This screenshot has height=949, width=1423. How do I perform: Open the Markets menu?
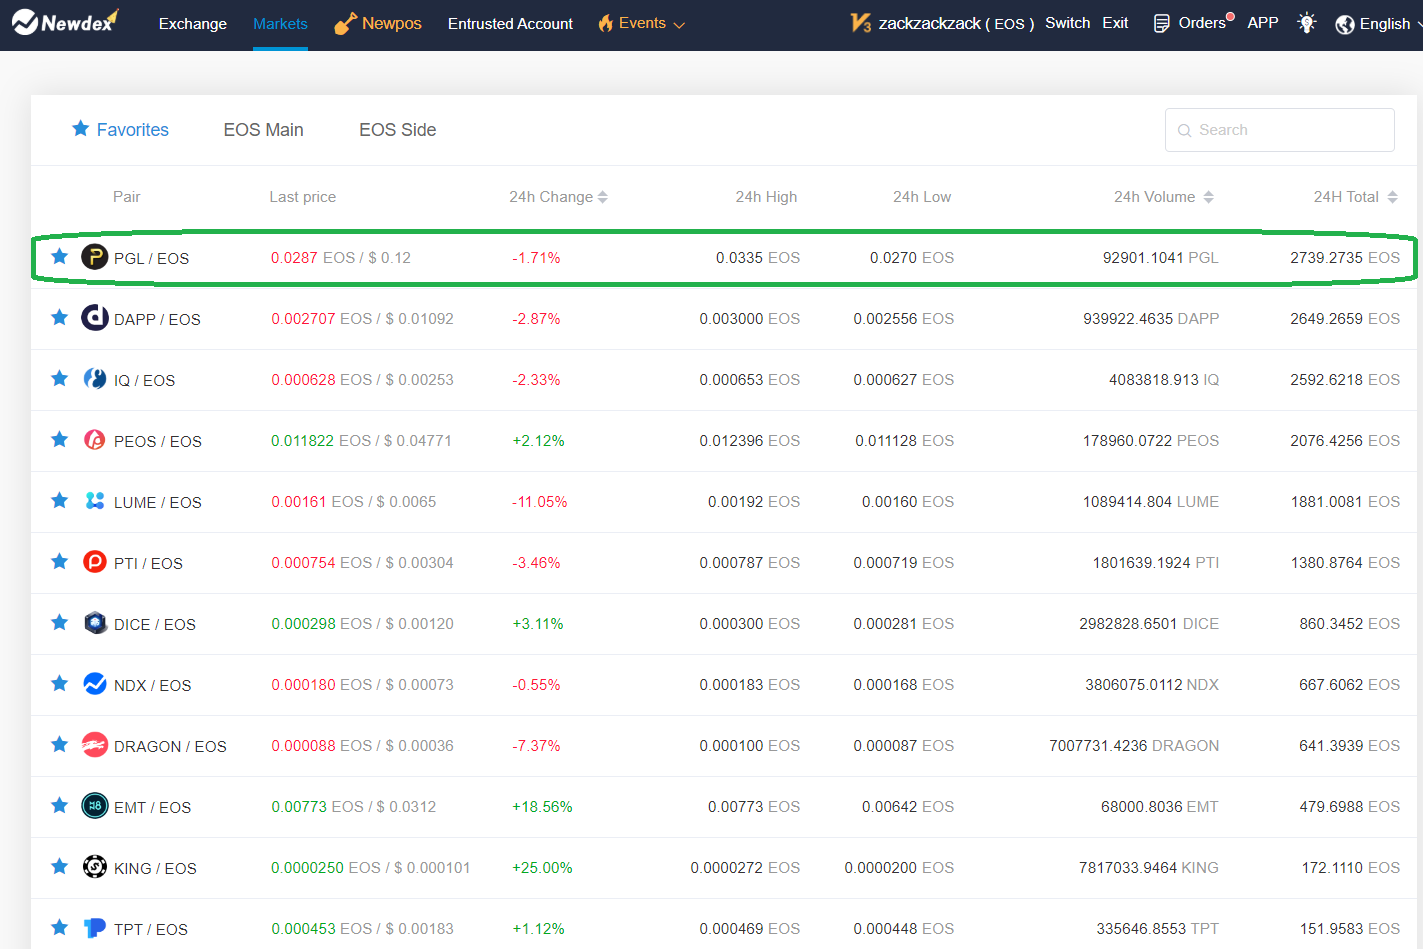(x=280, y=23)
